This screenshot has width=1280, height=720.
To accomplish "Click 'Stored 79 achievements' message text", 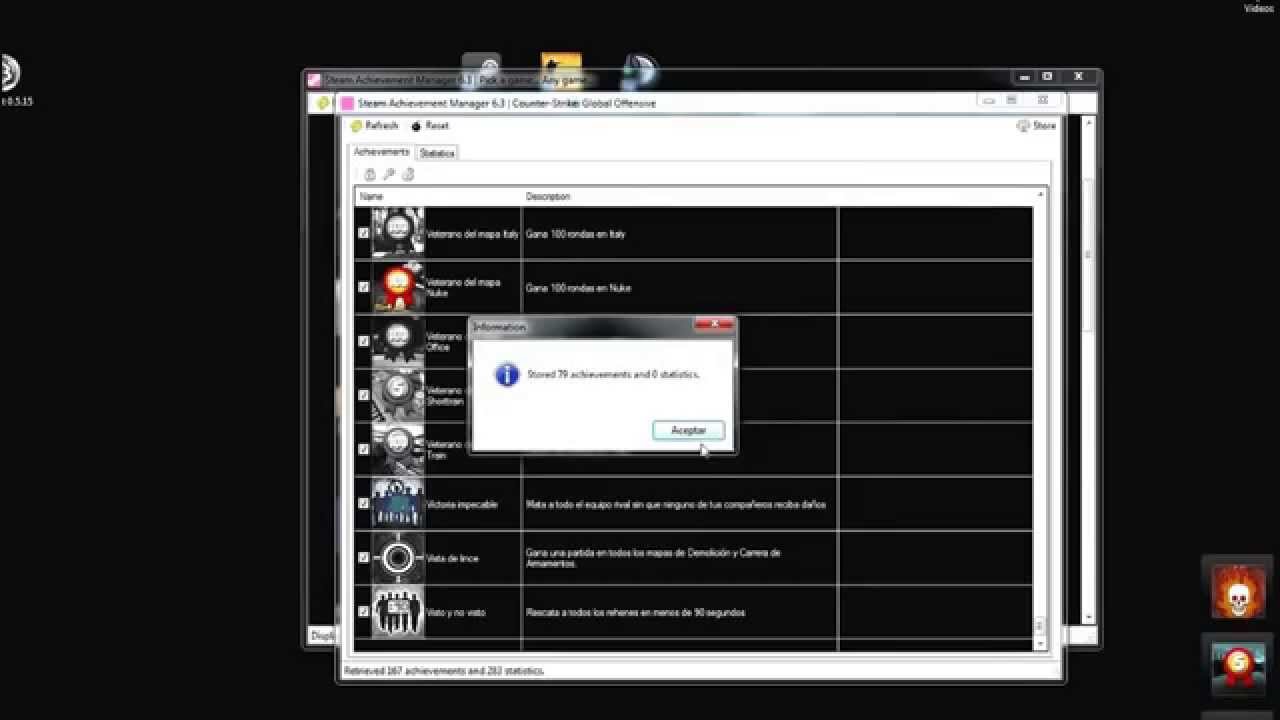I will 613,375.
